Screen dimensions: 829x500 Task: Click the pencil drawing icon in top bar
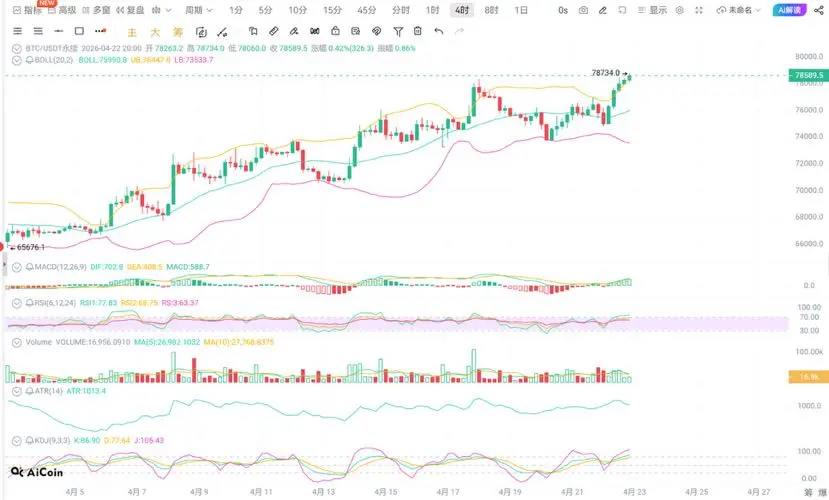[x=603, y=10]
